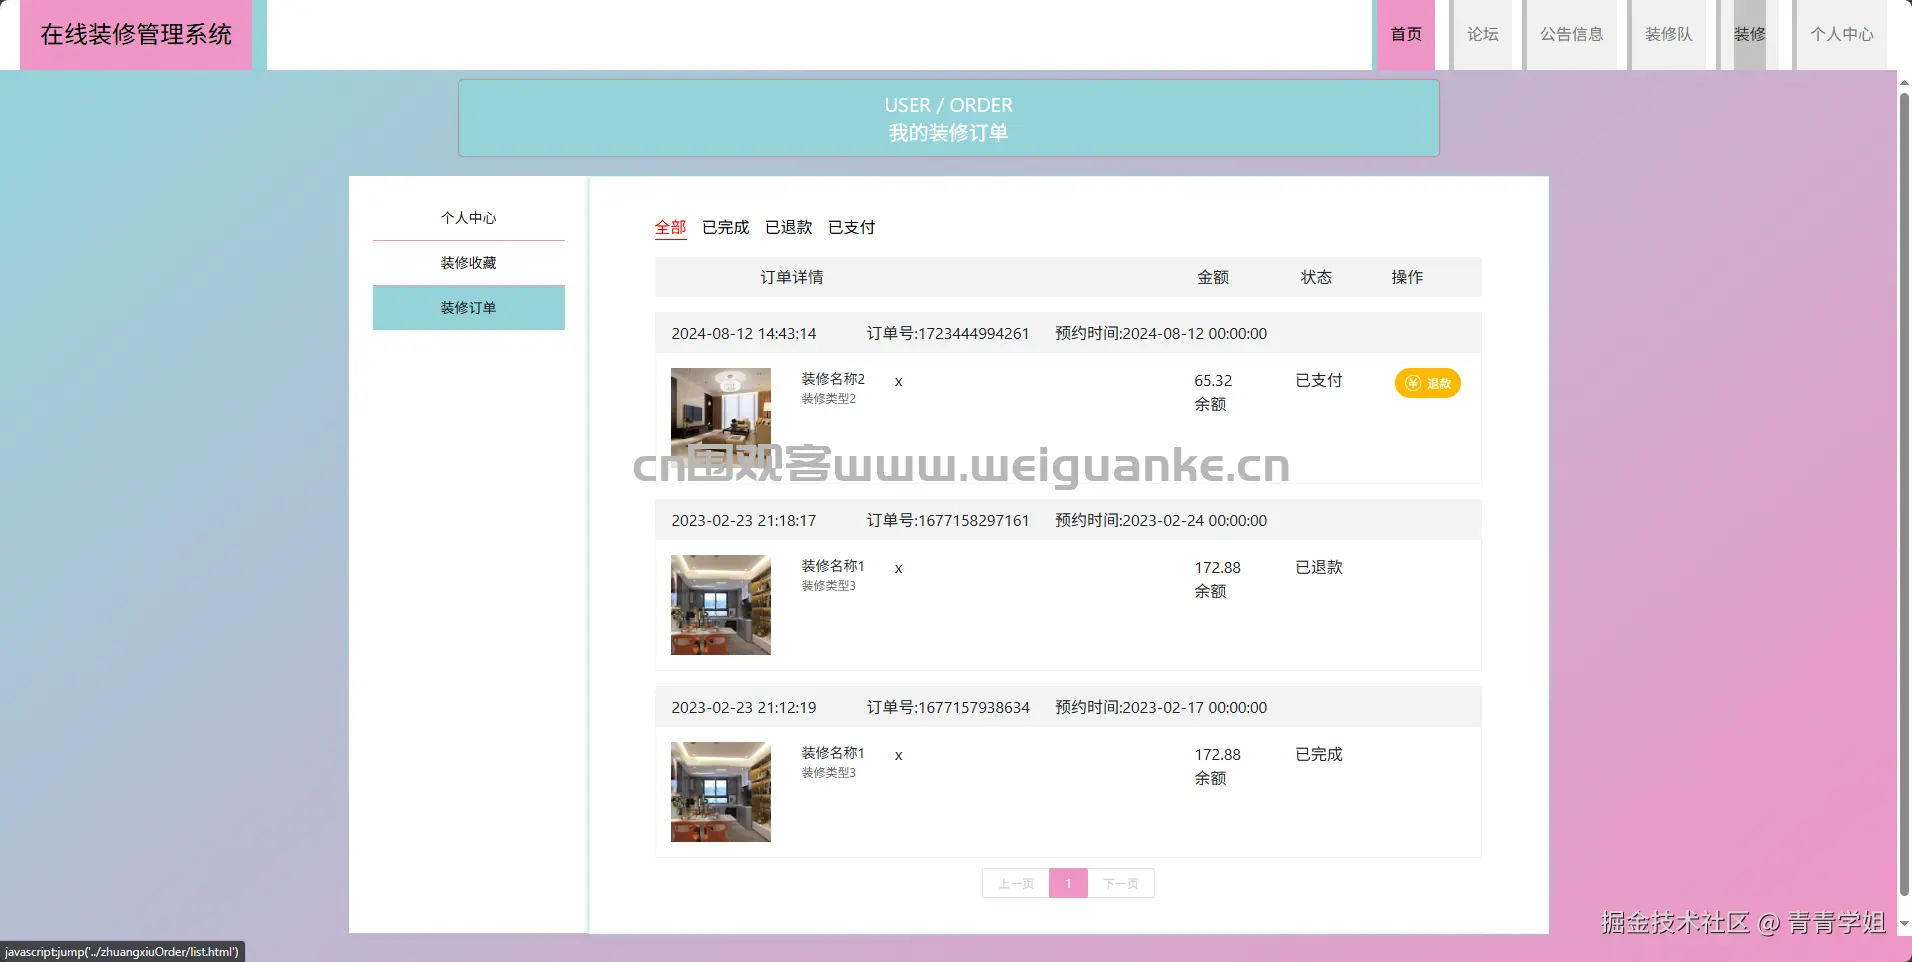Viewport: 1912px width, 962px height.
Task: Click timestamp 2024-08-12 14:43:14
Action: click(x=744, y=333)
